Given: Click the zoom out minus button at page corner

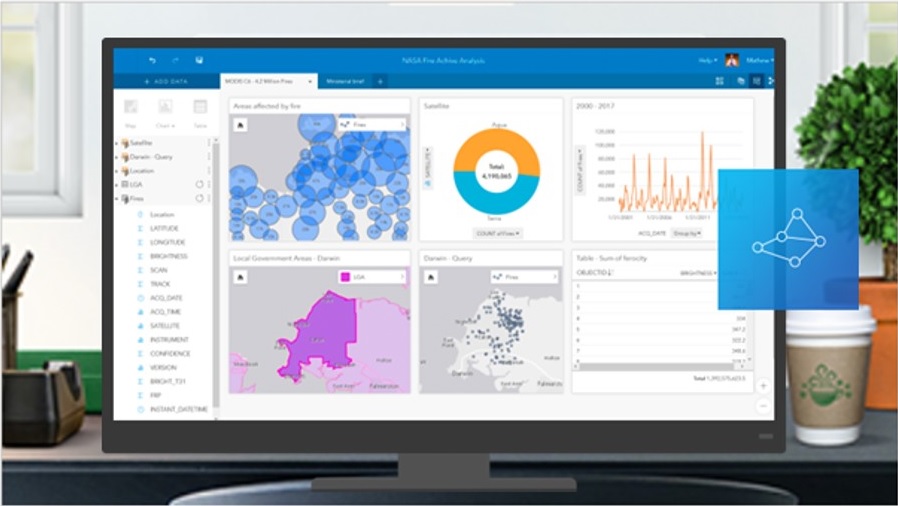Looking at the screenshot, I should (x=763, y=406).
